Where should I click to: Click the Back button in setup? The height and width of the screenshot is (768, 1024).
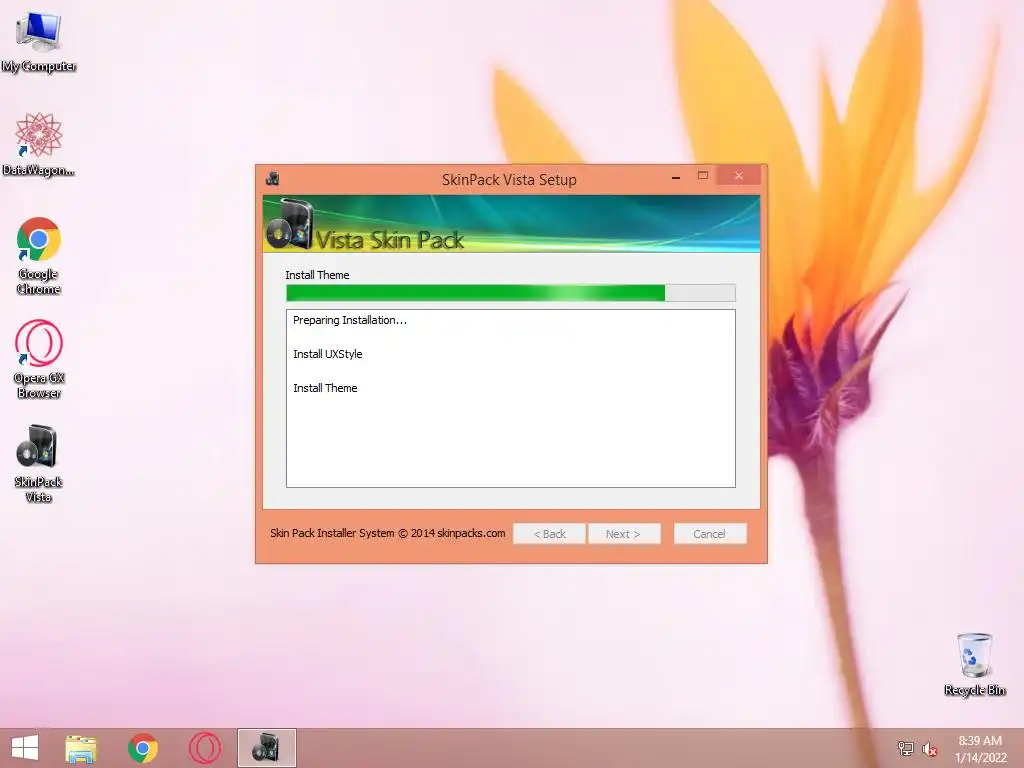pyautogui.click(x=549, y=534)
